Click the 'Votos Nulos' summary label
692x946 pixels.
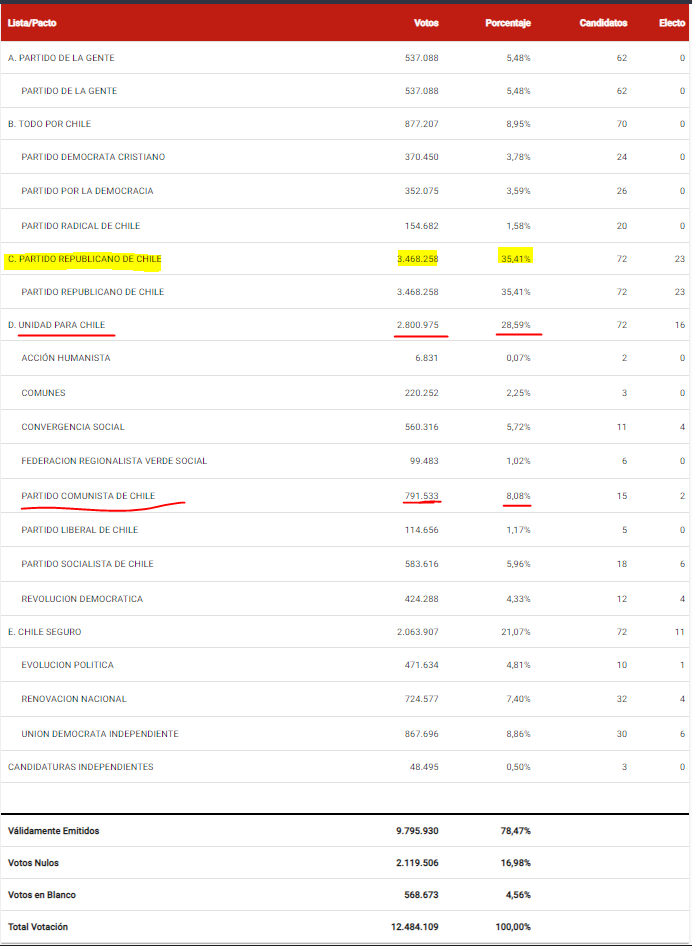coord(33,863)
